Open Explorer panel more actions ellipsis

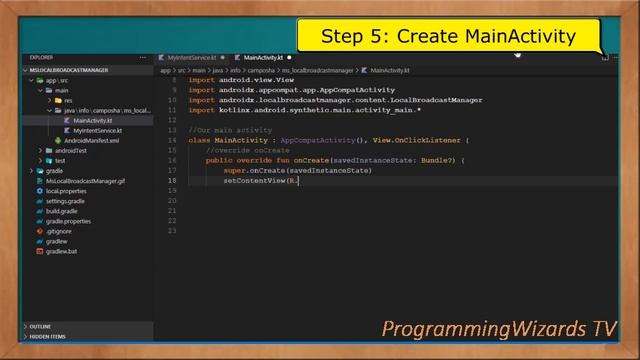coord(142,58)
